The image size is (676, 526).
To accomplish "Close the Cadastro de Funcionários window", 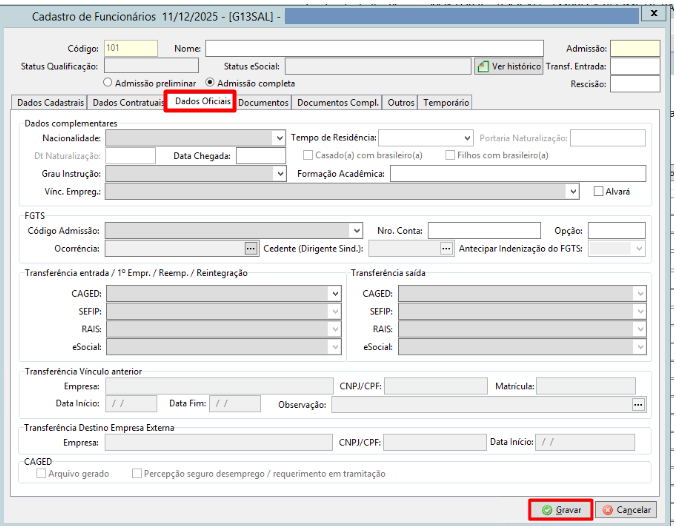I will 654,13.
